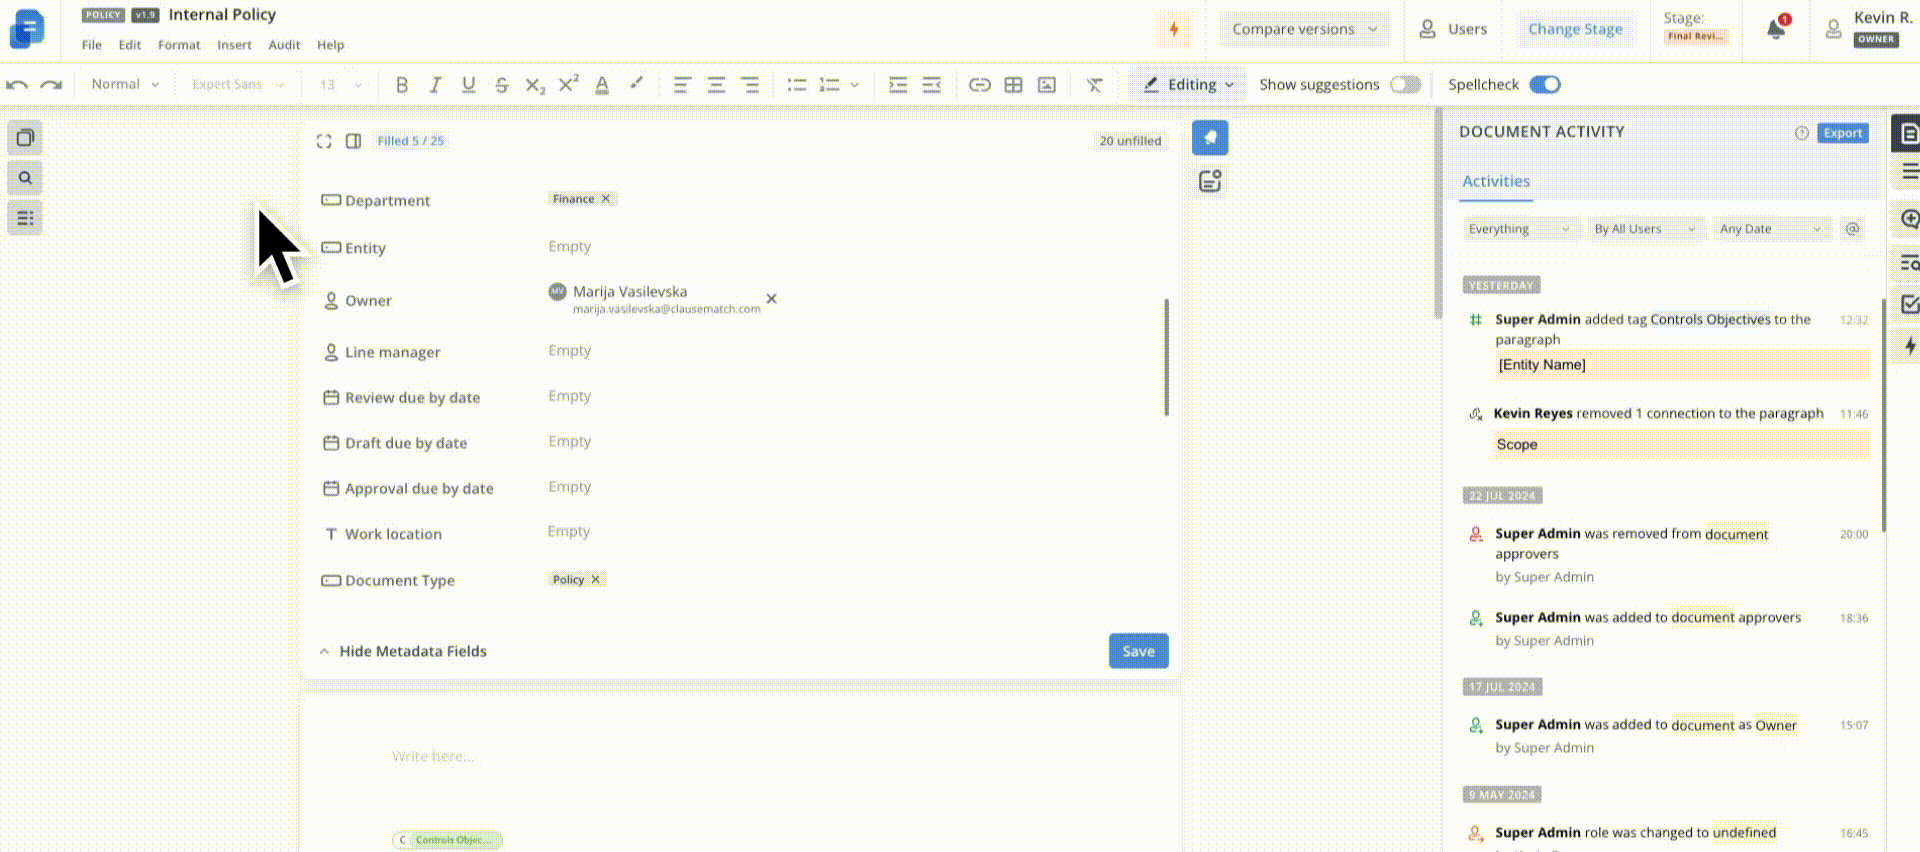This screenshot has height=852, width=1920.
Task: Open the text color picker
Action: [x=602, y=85]
